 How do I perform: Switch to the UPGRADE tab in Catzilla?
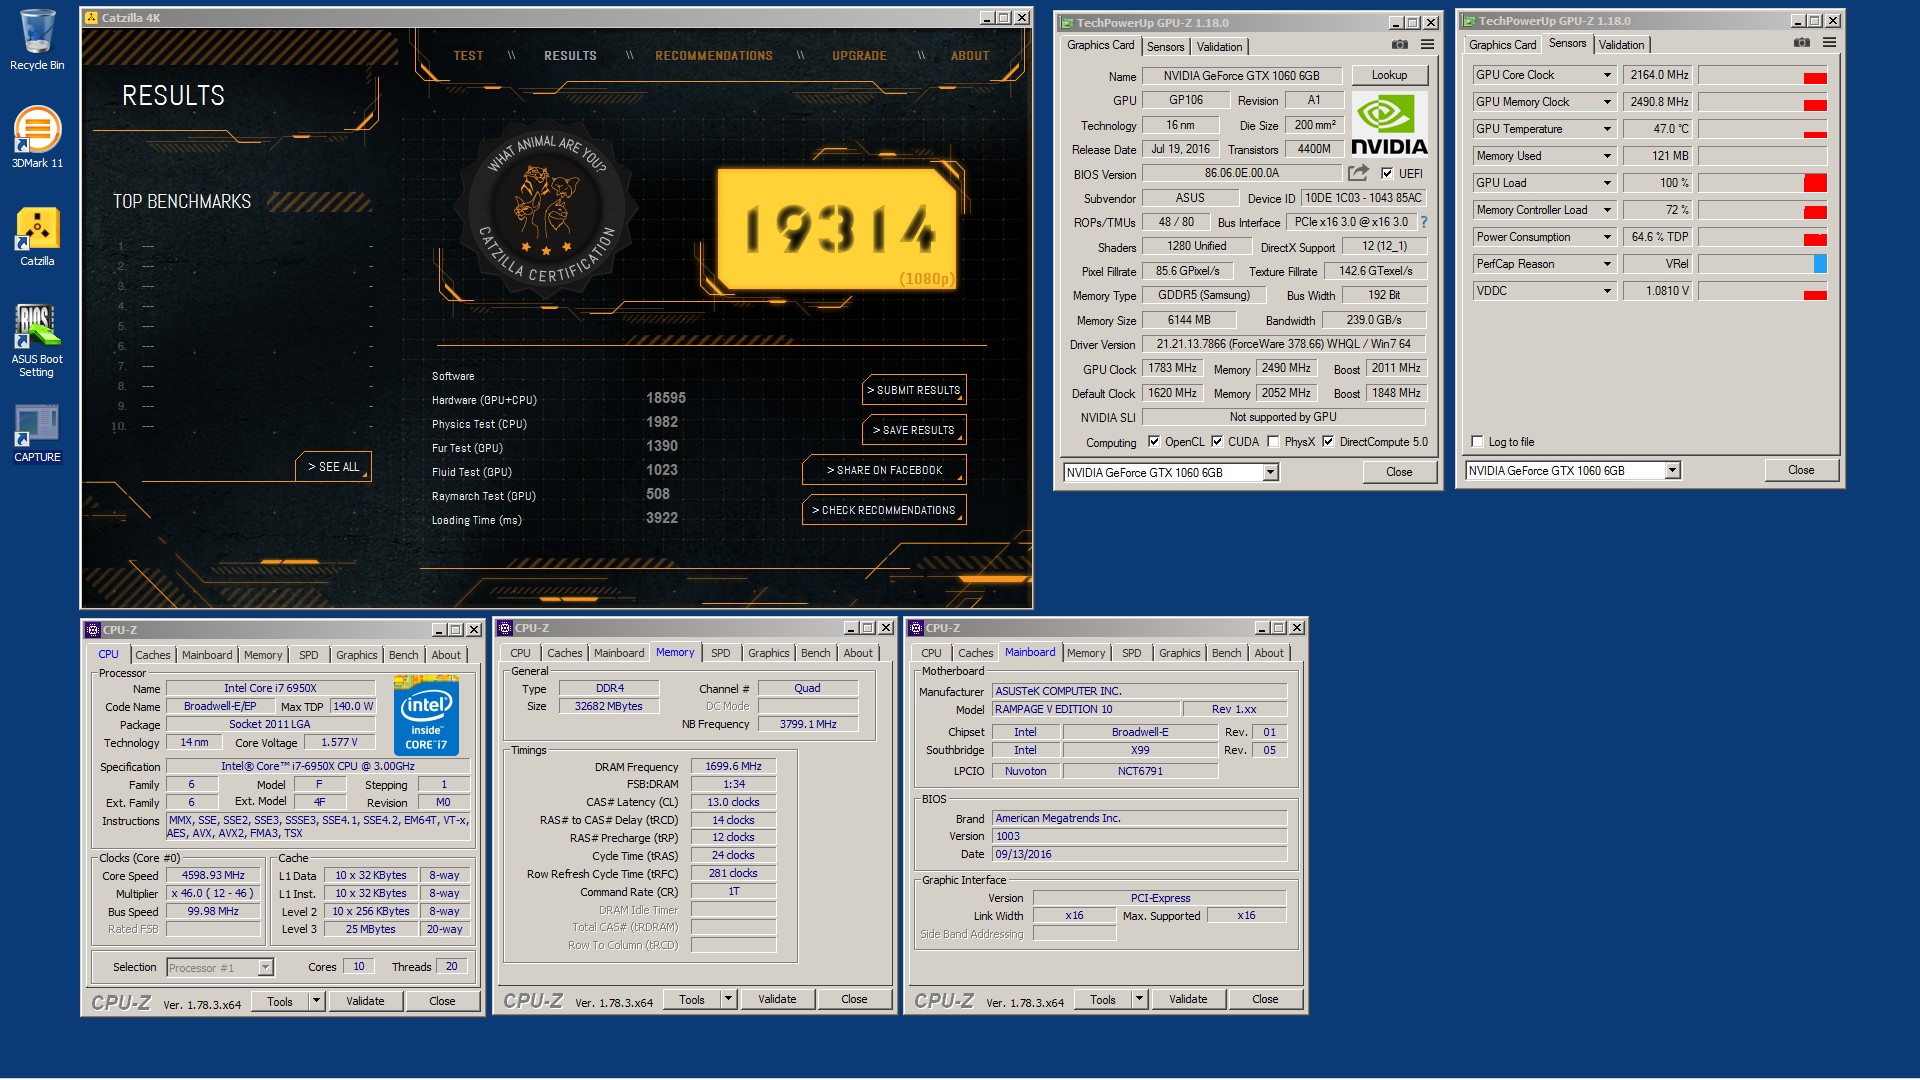859,56
